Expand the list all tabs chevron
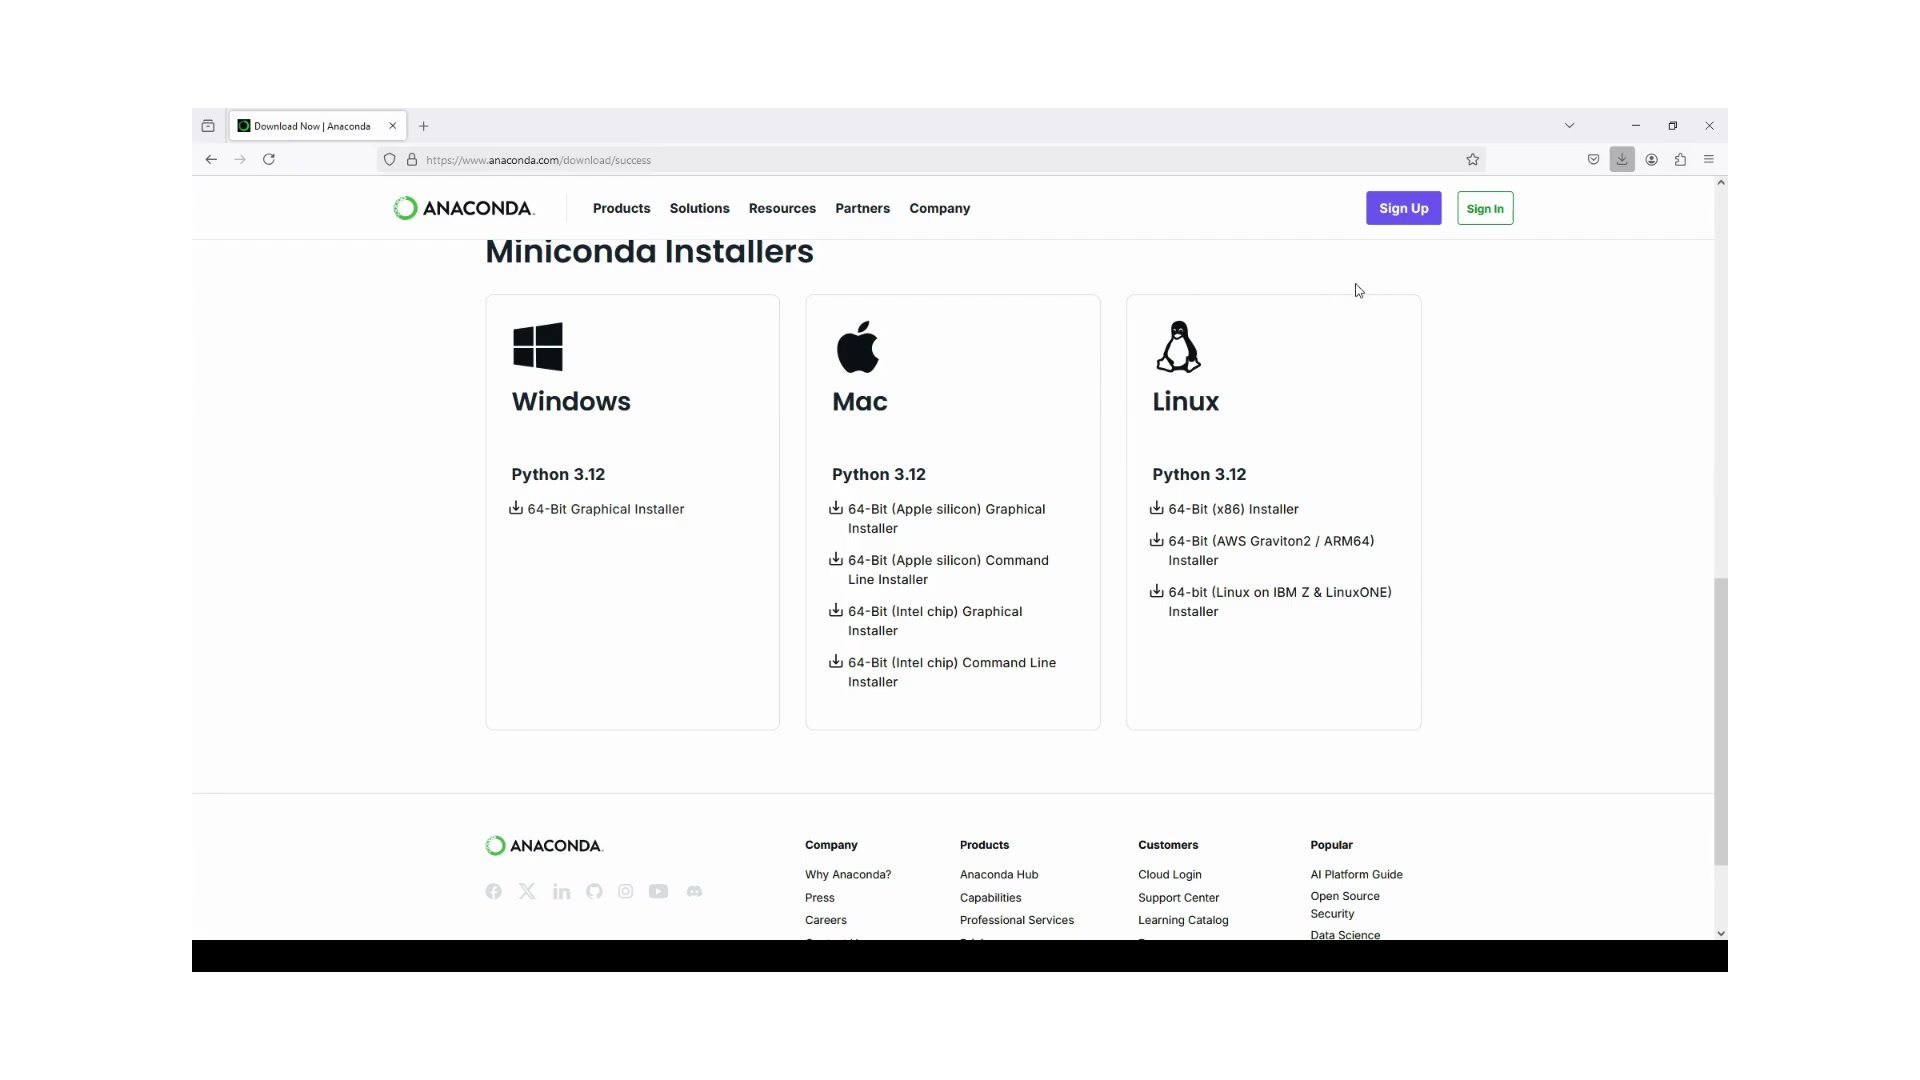 click(1569, 126)
